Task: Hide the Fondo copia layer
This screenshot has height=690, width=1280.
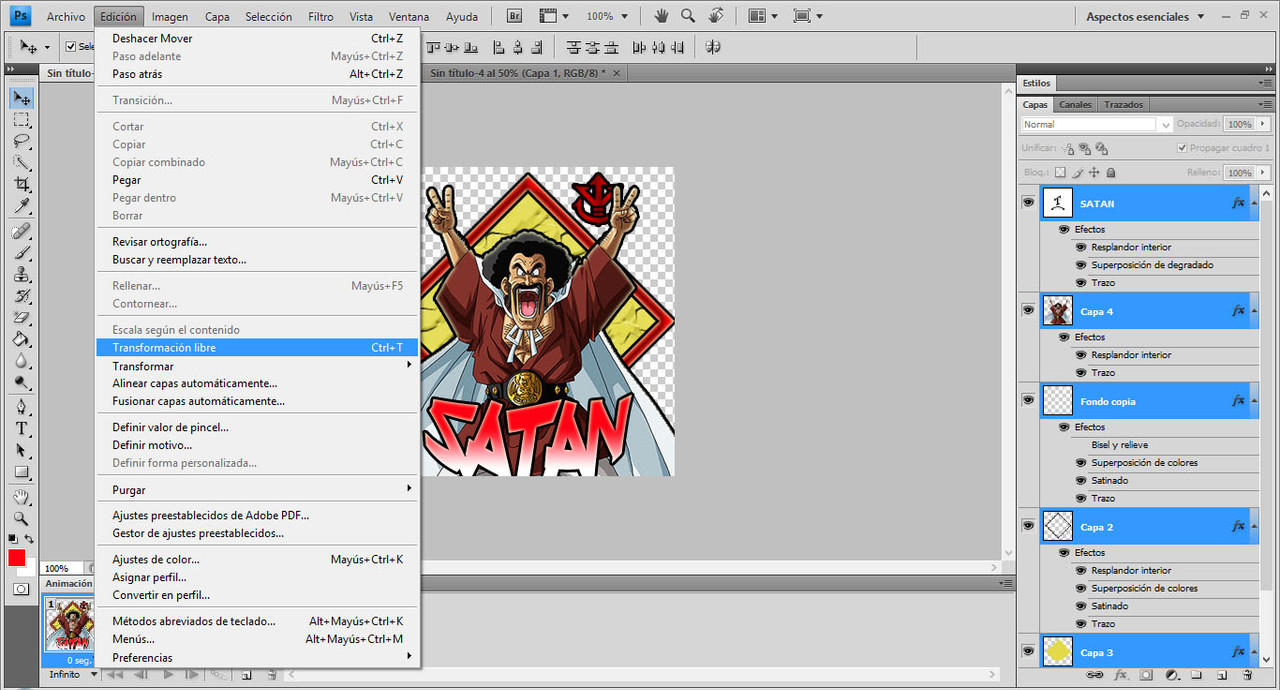Action: point(1028,400)
